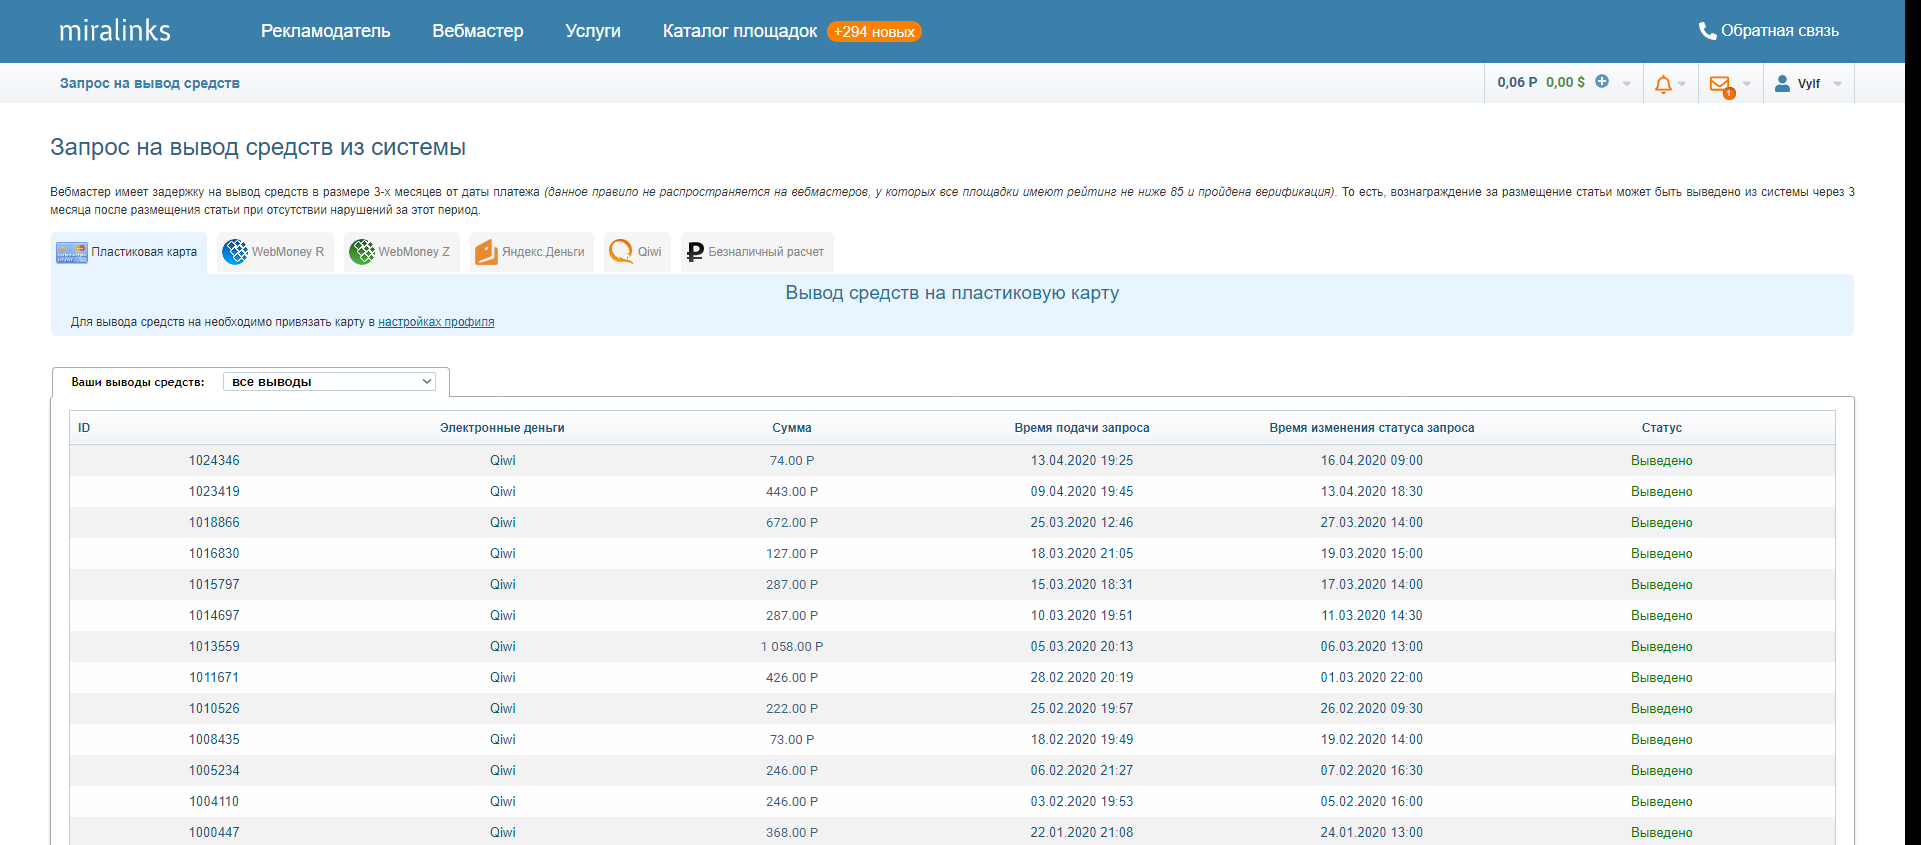Click the plus icon to add funds
This screenshot has height=845, width=1921.
[1602, 82]
